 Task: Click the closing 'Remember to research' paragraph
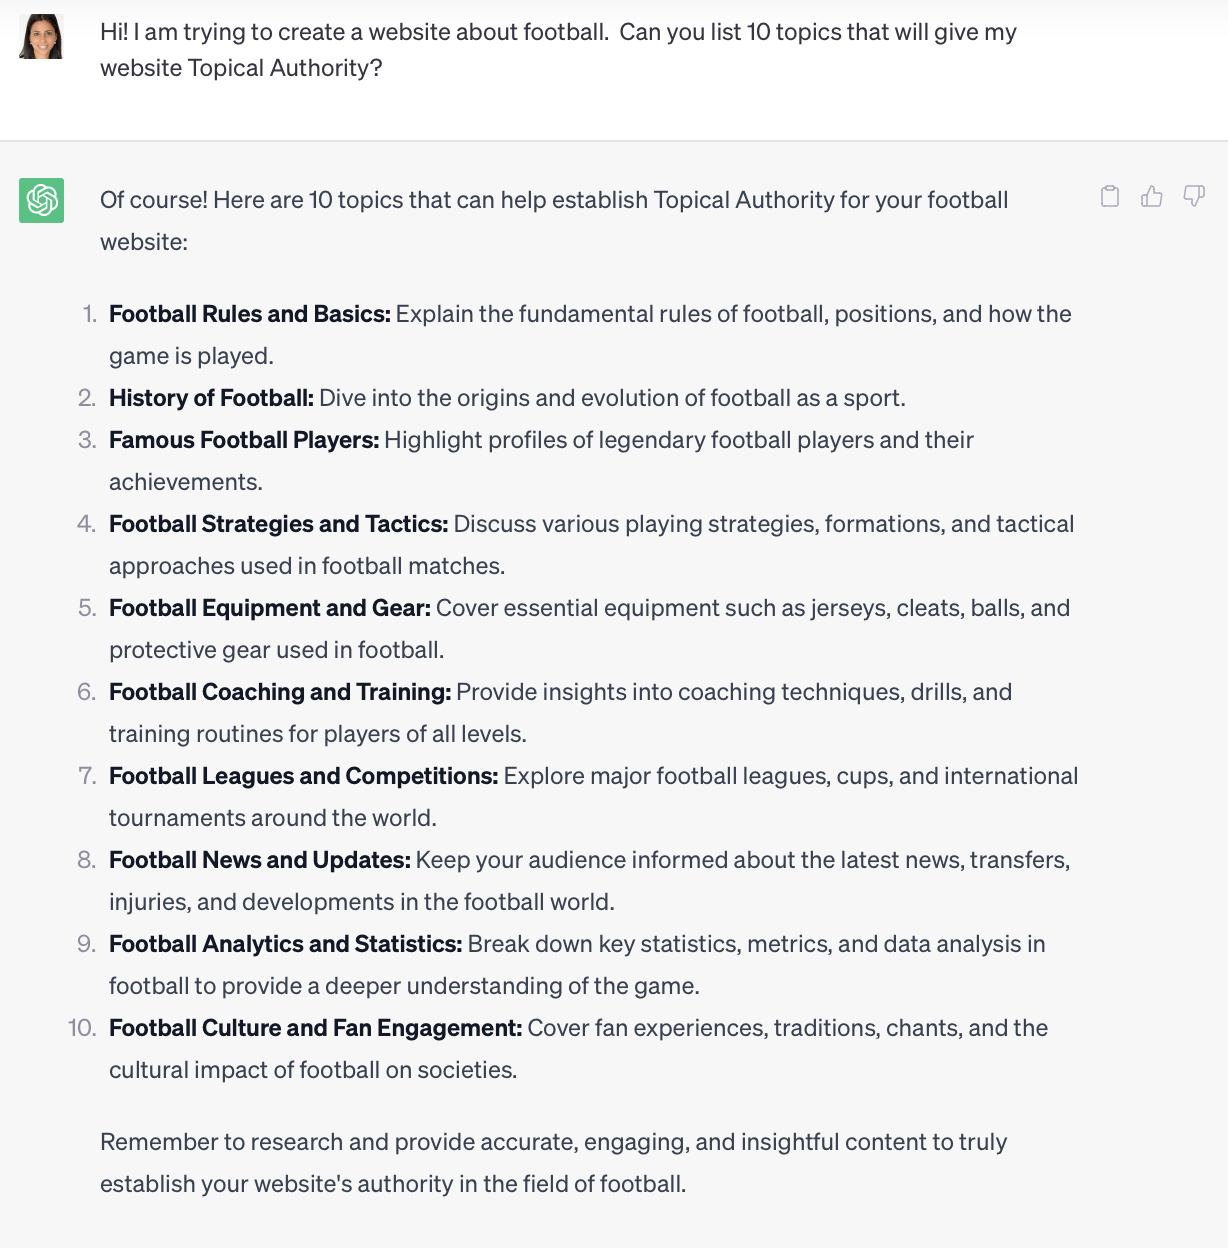(x=553, y=1163)
